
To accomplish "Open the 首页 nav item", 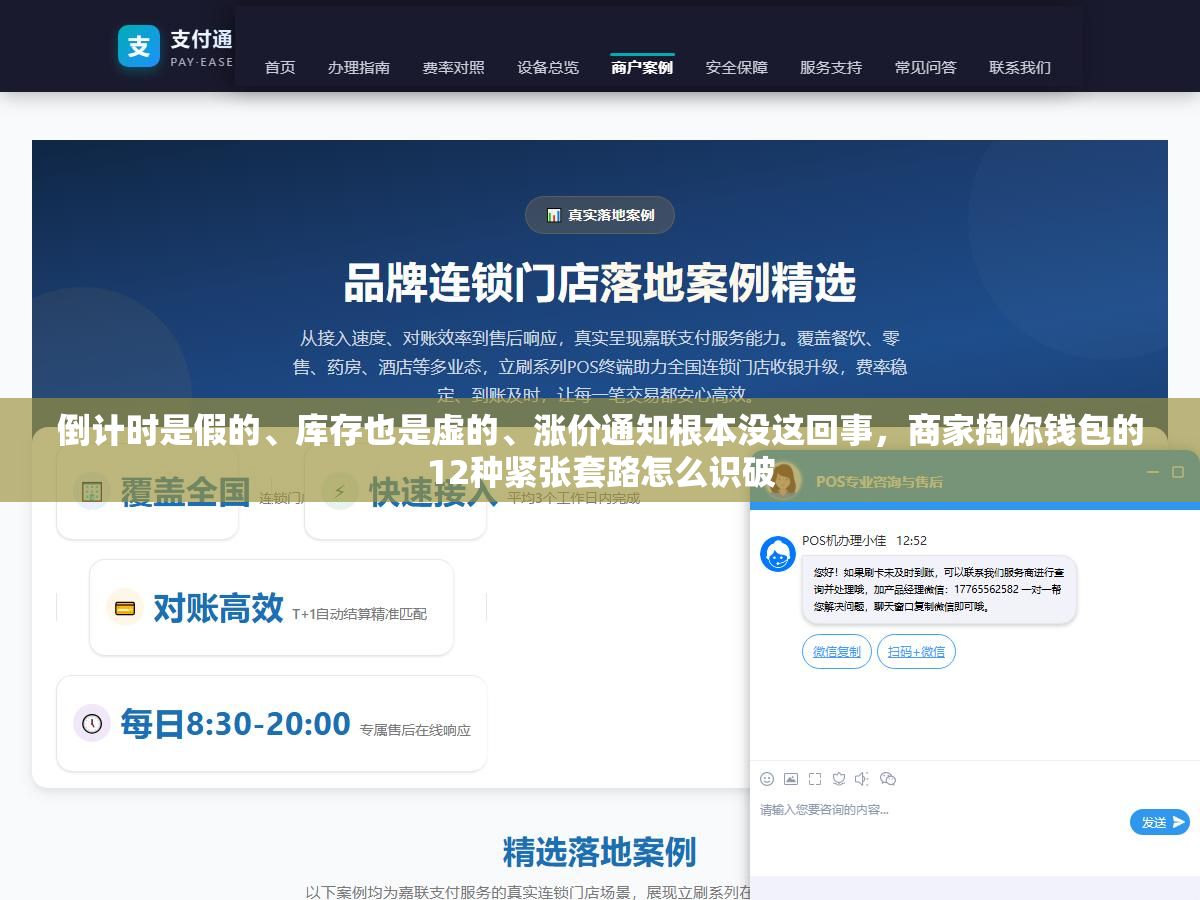I will (280, 67).
